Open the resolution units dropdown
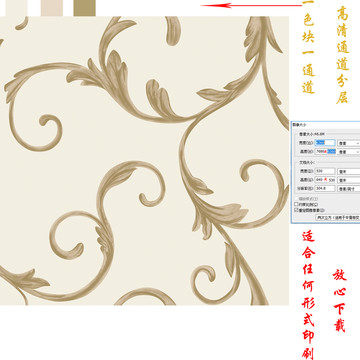The image size is (360, 360). (349, 189)
